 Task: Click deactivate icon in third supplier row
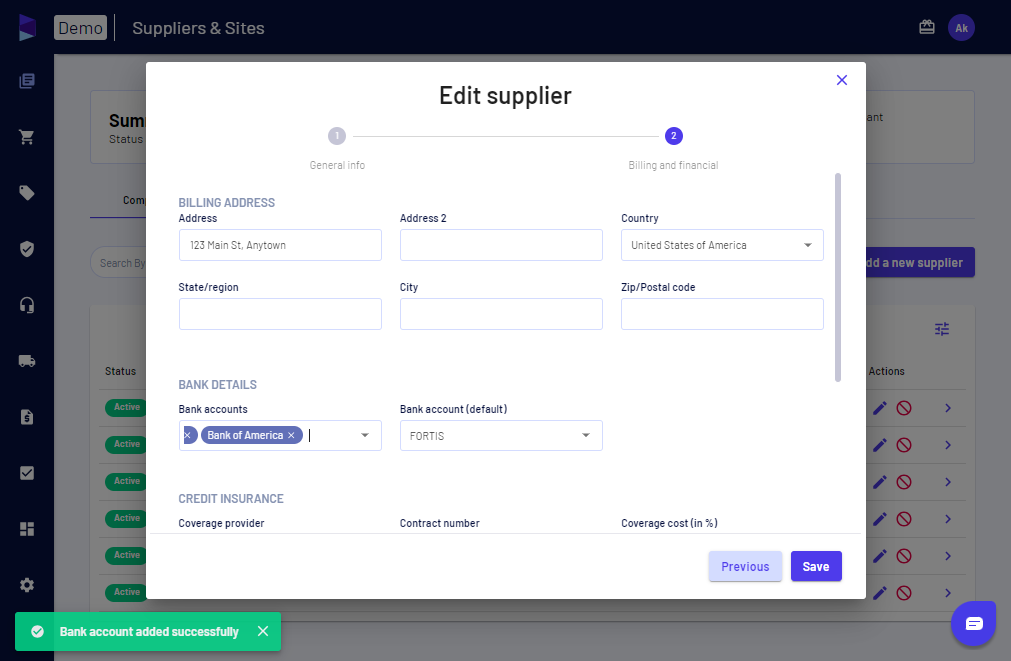point(904,482)
